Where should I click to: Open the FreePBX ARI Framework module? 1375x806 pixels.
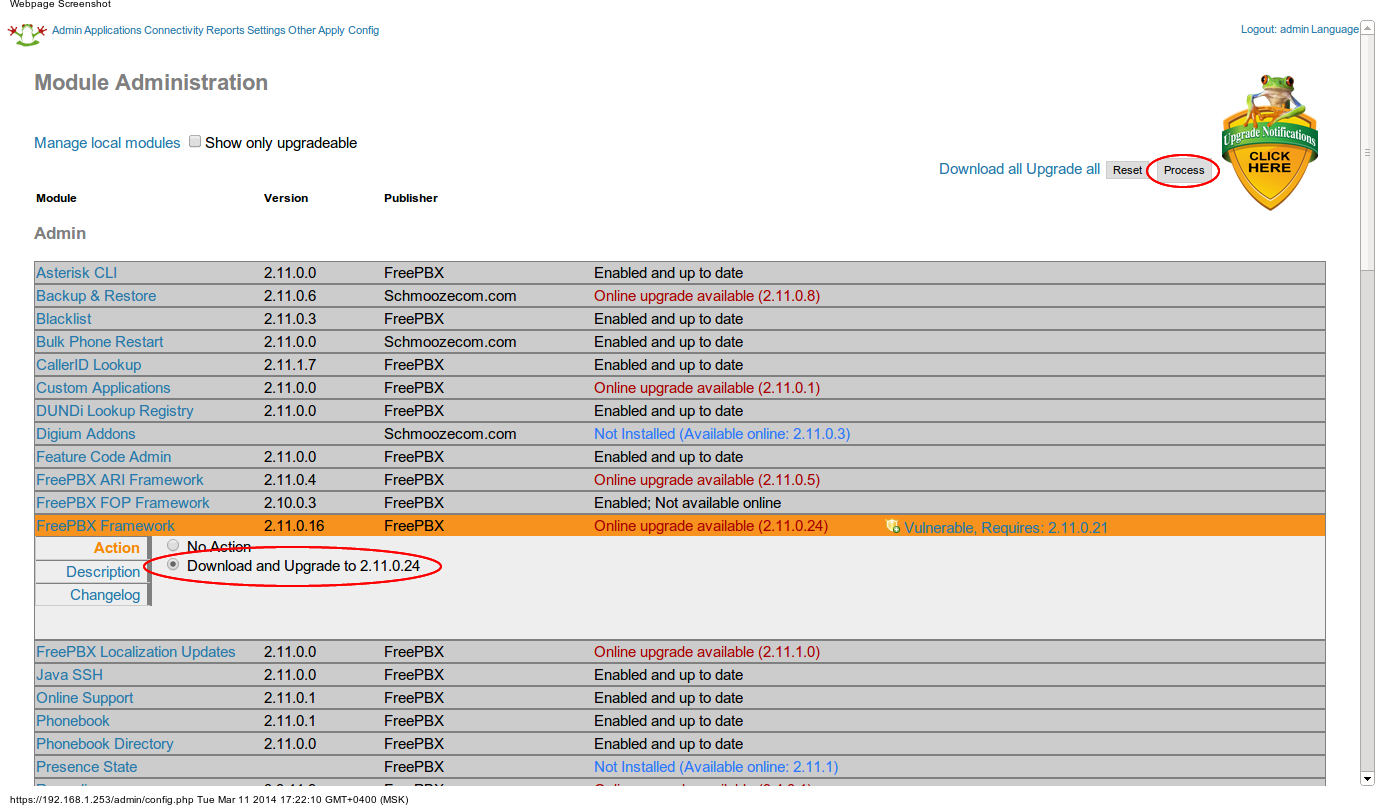(120, 480)
